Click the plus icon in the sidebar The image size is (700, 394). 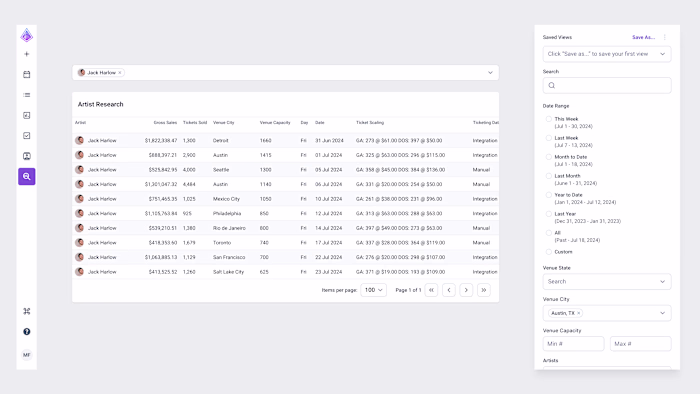click(x=27, y=54)
